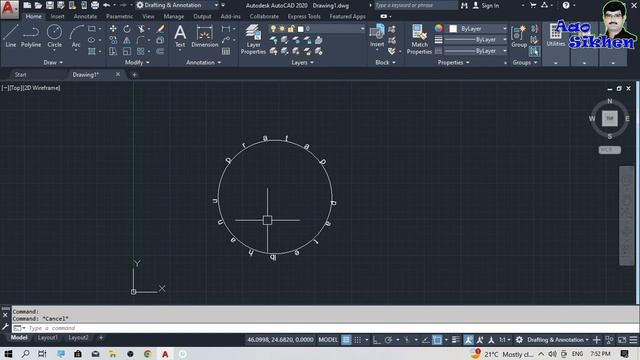Open the Annotate ribbon tab
The image size is (640, 360).
pyautogui.click(x=85, y=16)
